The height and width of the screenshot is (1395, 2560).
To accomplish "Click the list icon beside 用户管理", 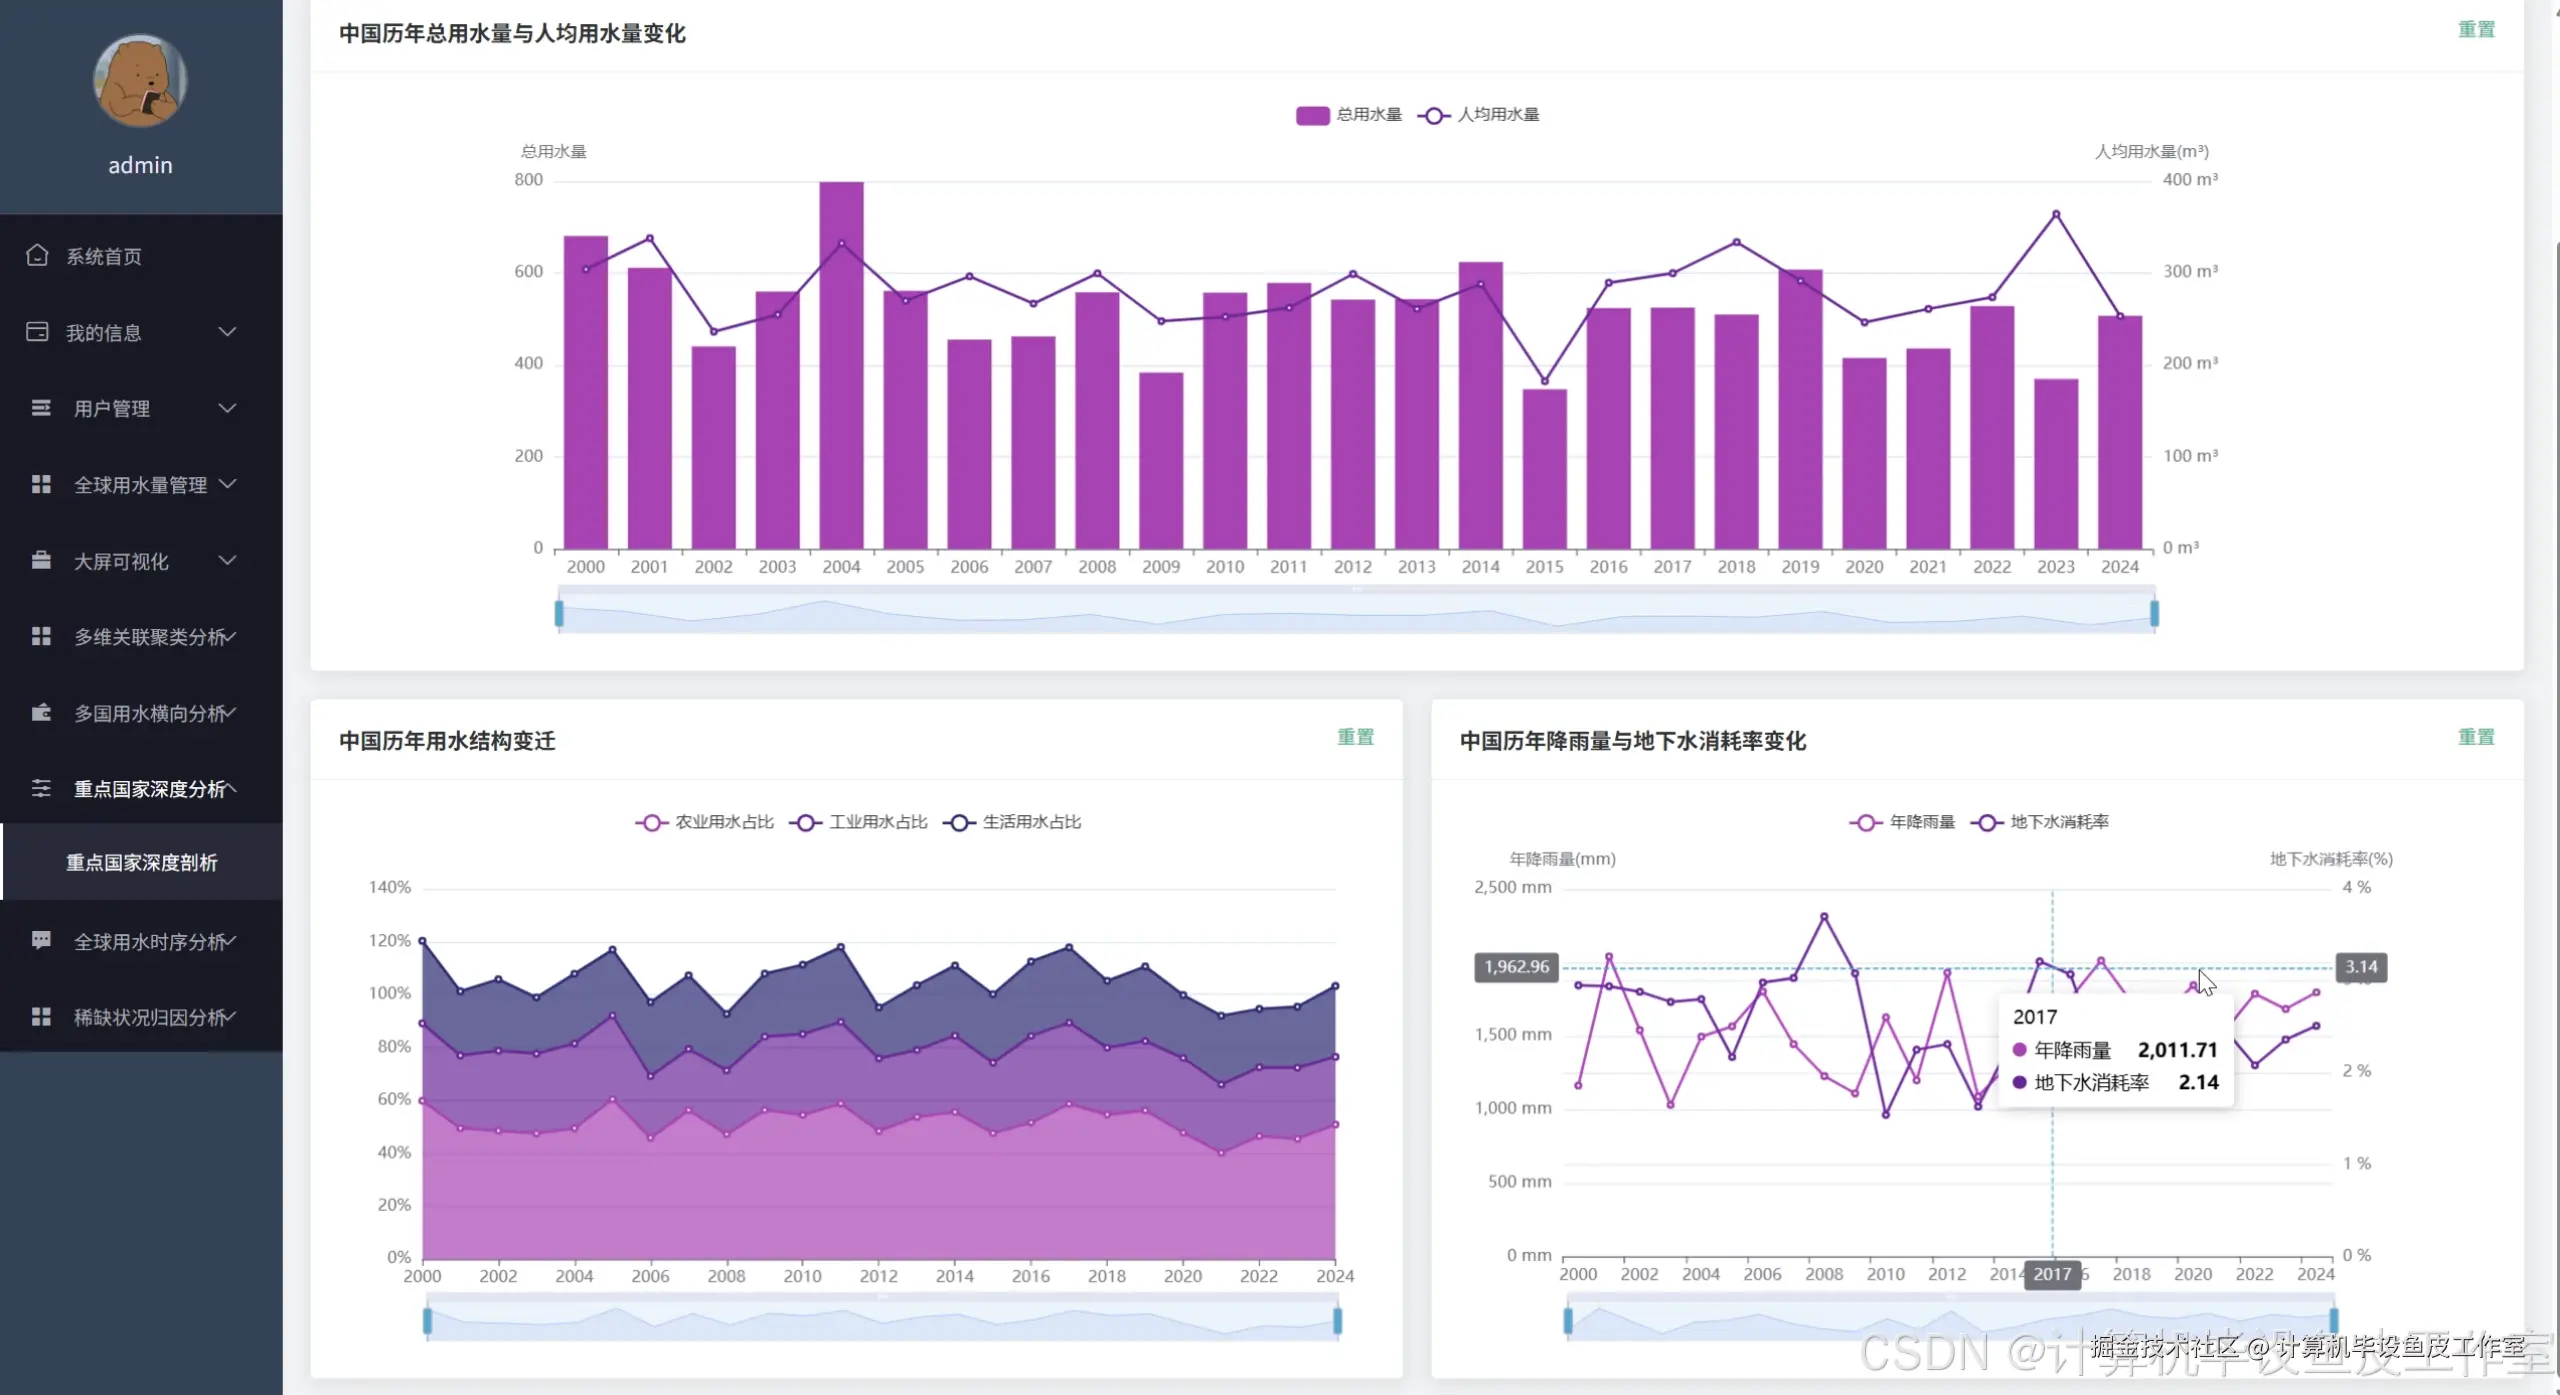I will (41, 408).
